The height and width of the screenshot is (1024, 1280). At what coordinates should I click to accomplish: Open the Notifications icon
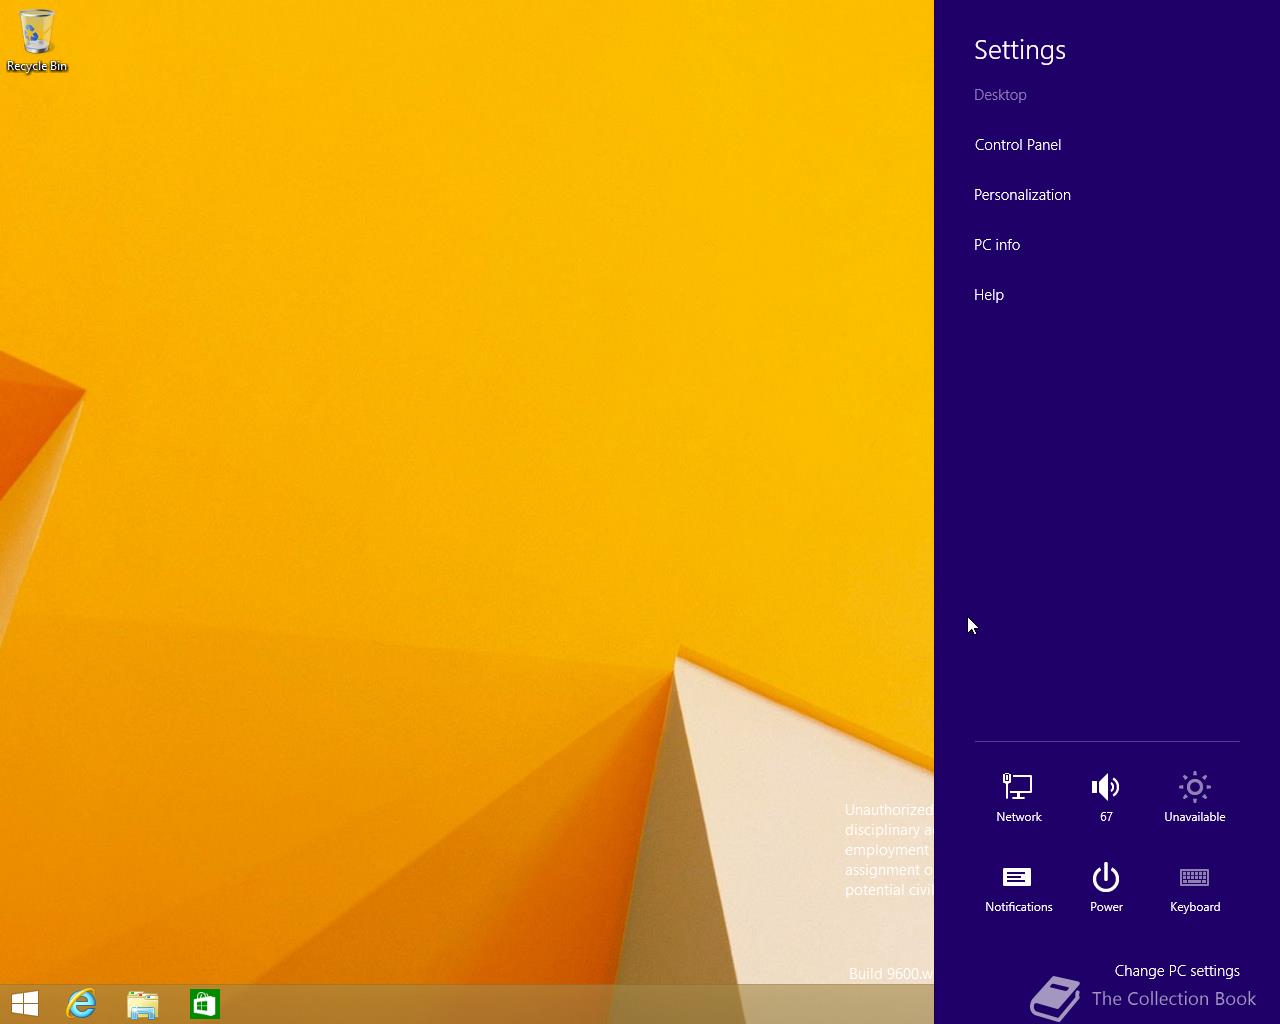tap(1018, 888)
